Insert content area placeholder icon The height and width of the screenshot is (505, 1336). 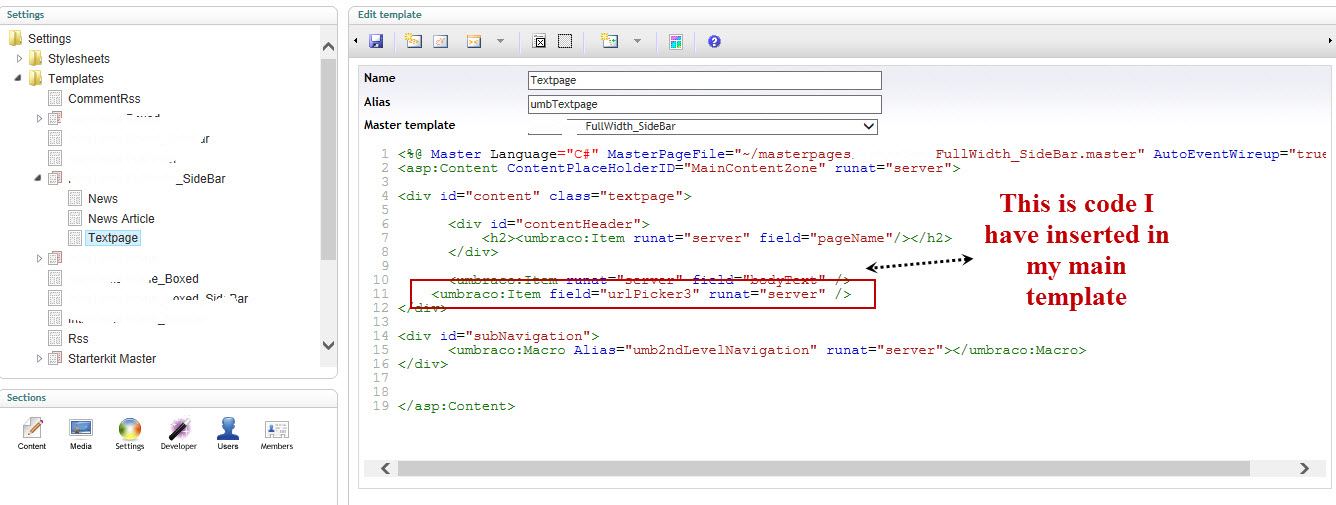click(x=539, y=41)
